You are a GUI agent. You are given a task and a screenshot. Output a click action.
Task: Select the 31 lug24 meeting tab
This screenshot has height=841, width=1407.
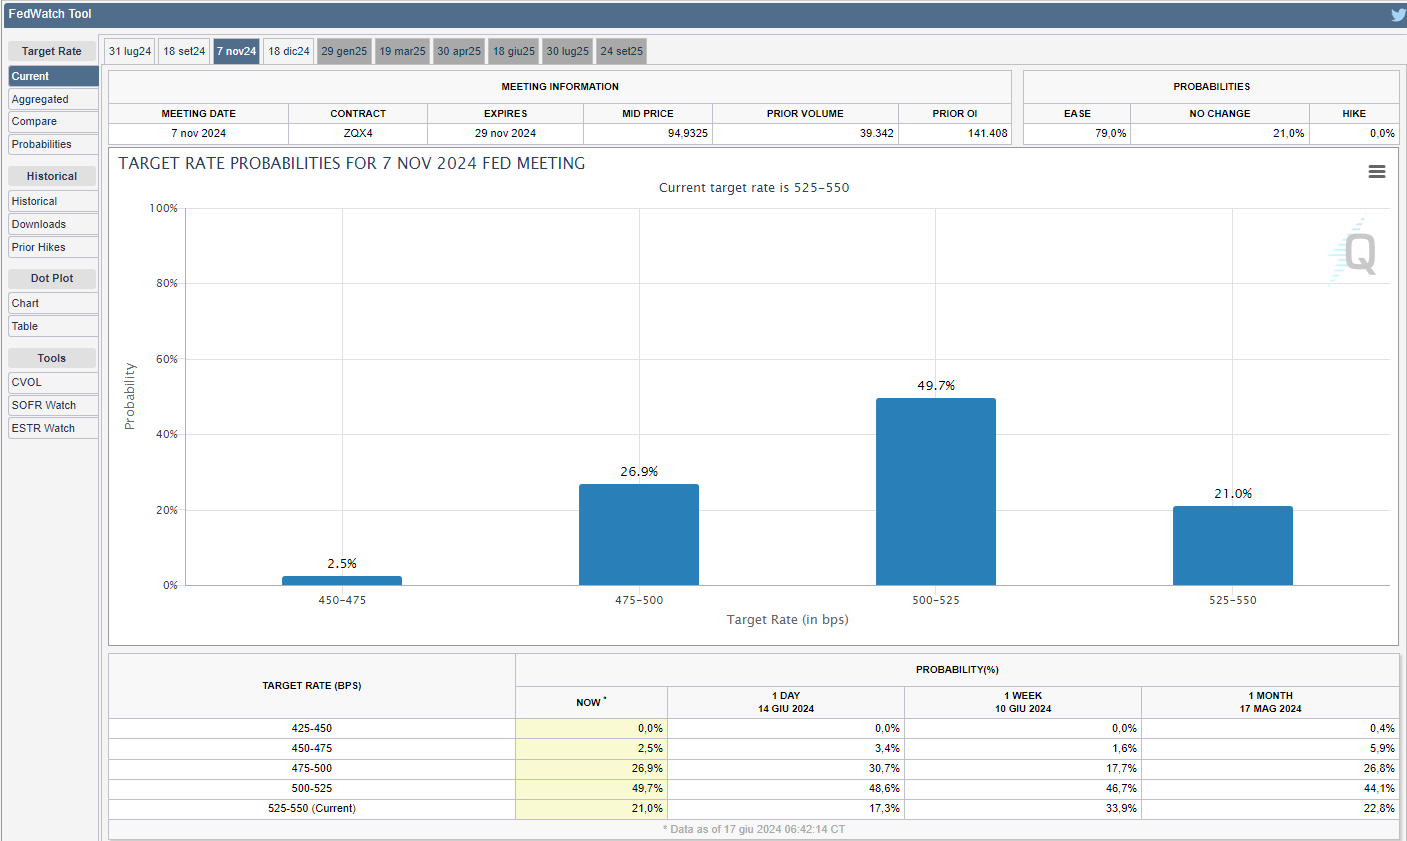130,51
